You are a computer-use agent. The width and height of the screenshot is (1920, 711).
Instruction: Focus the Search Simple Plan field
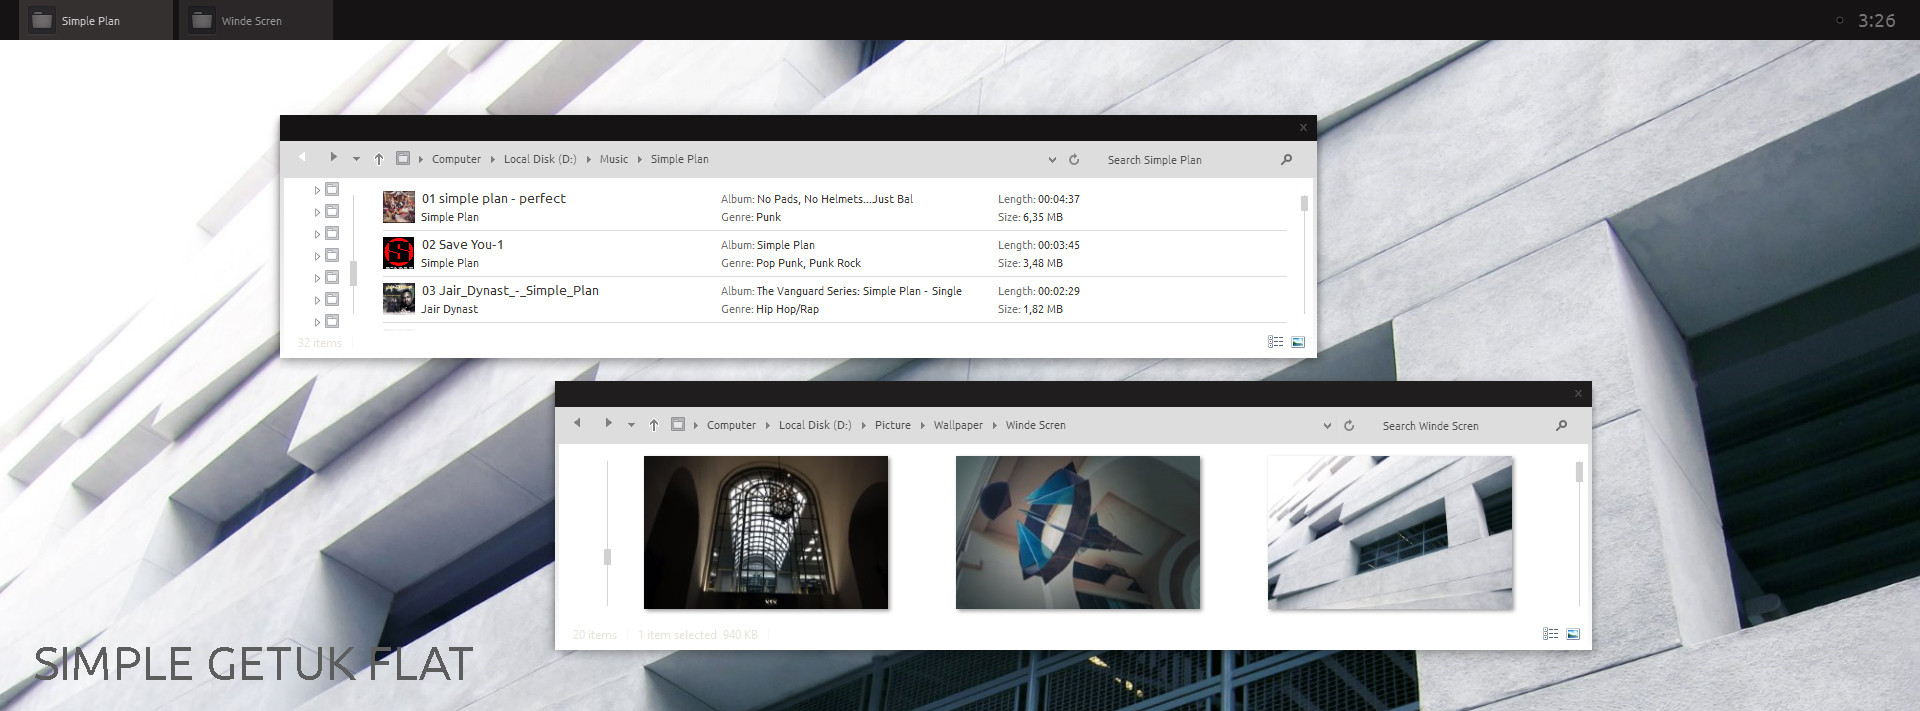tap(1185, 160)
